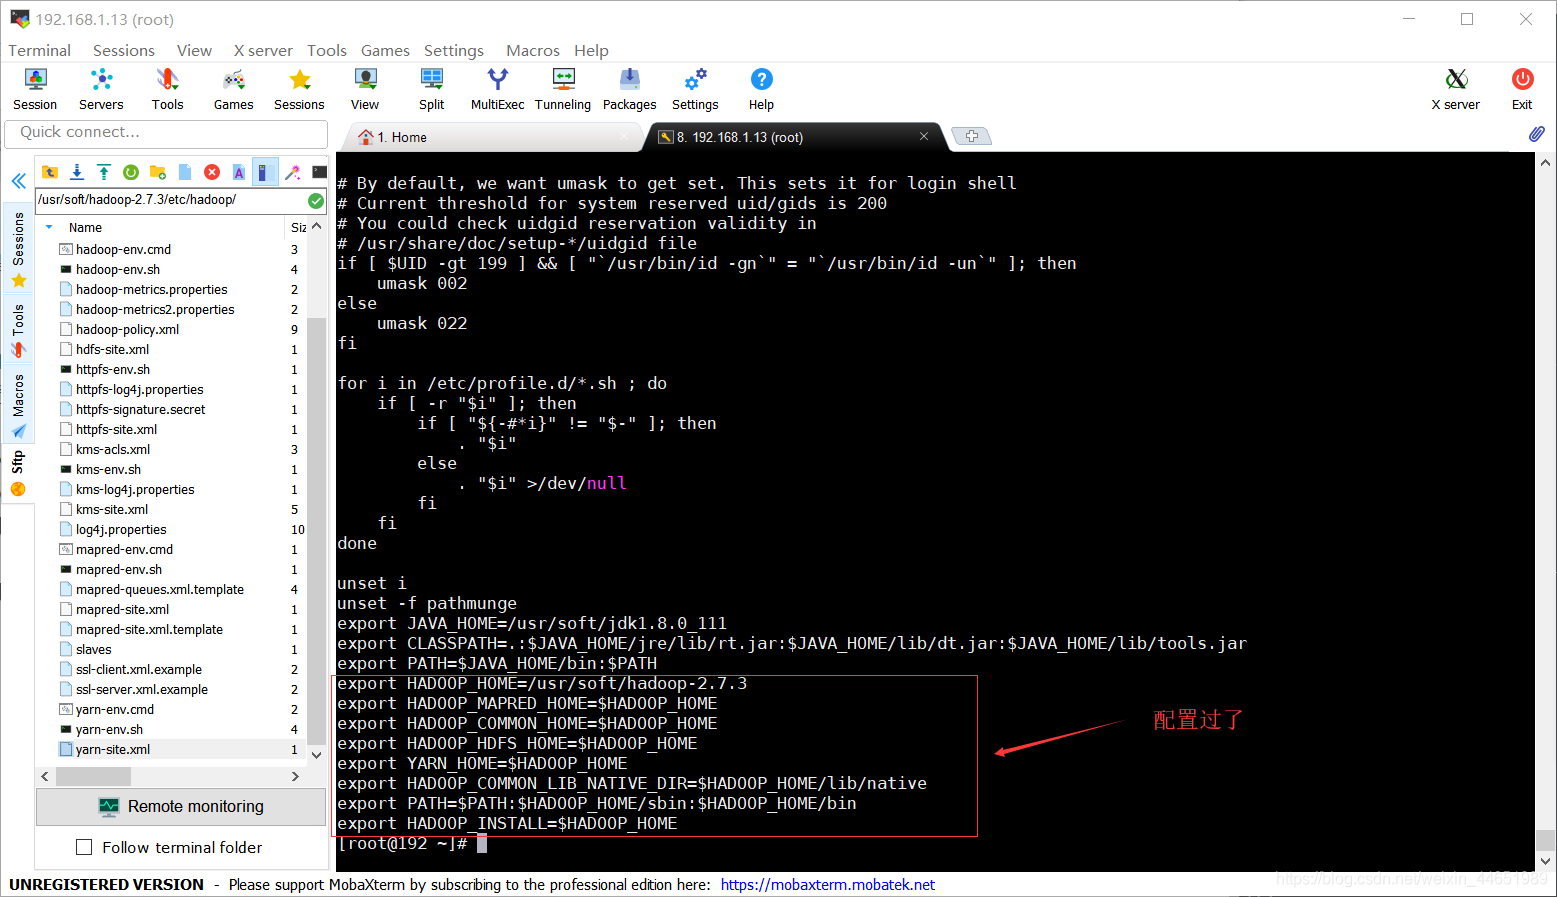
Task: Select hdfs-site.xml in file list
Action: (112, 349)
